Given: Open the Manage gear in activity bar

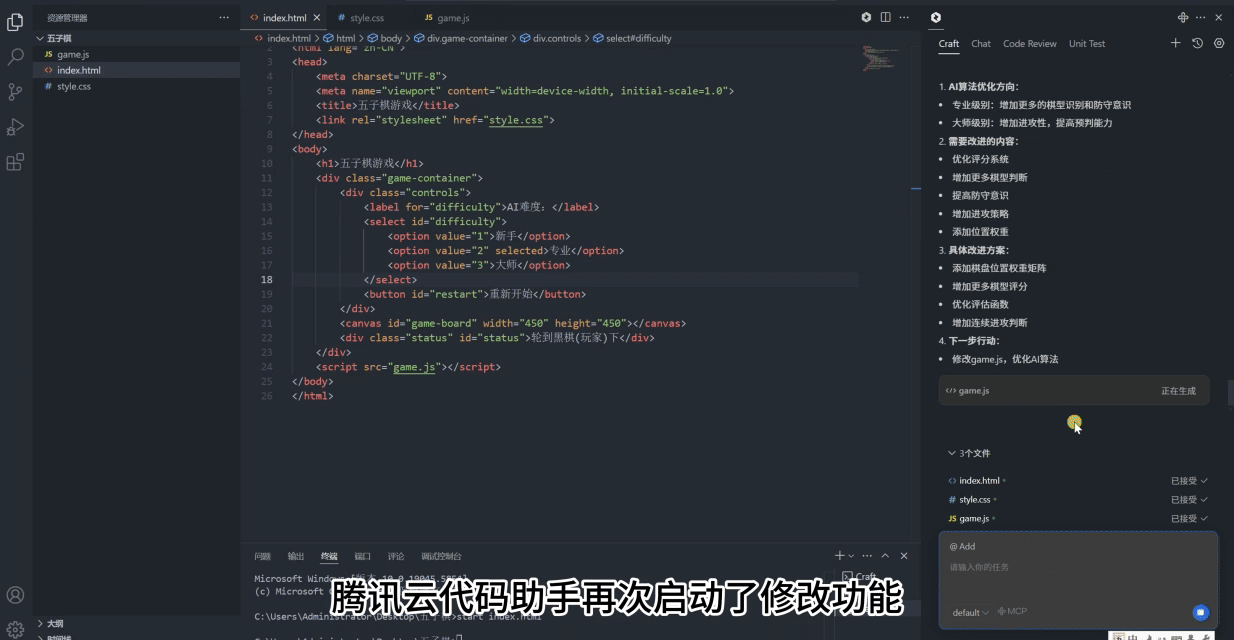Looking at the screenshot, I should tap(15, 629).
